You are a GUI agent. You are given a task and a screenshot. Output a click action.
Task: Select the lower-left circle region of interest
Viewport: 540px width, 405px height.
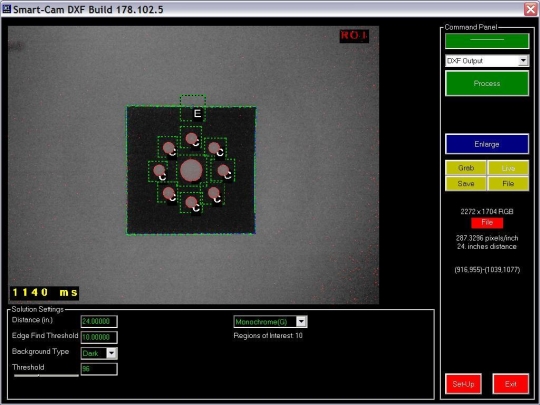pyautogui.click(x=168, y=193)
